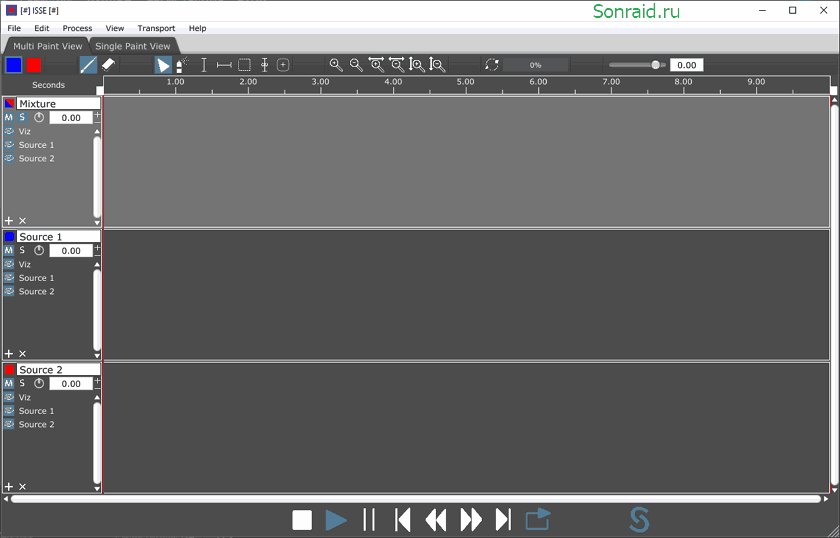Click the rewind button

point(436,520)
